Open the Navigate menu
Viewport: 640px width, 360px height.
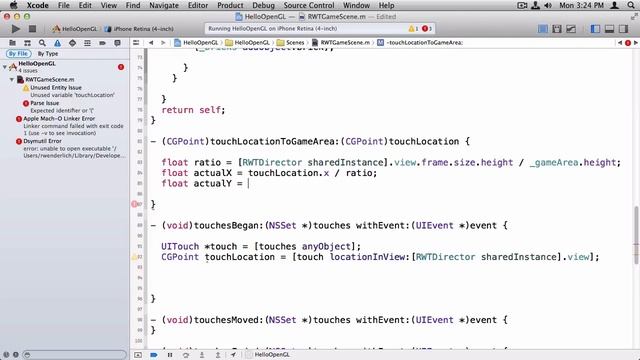pyautogui.click(x=164, y=5)
